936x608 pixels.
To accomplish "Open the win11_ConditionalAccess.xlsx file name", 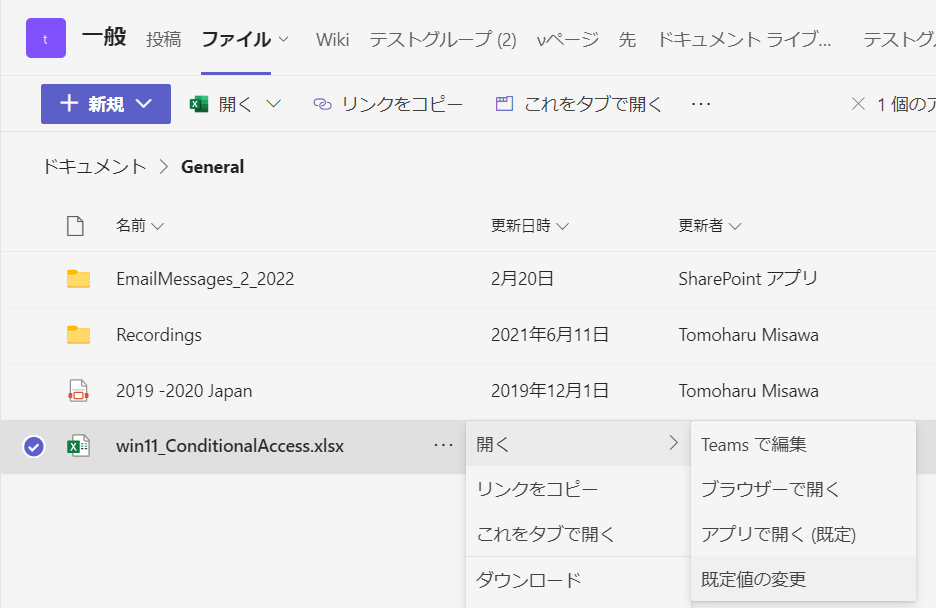I will coord(230,446).
